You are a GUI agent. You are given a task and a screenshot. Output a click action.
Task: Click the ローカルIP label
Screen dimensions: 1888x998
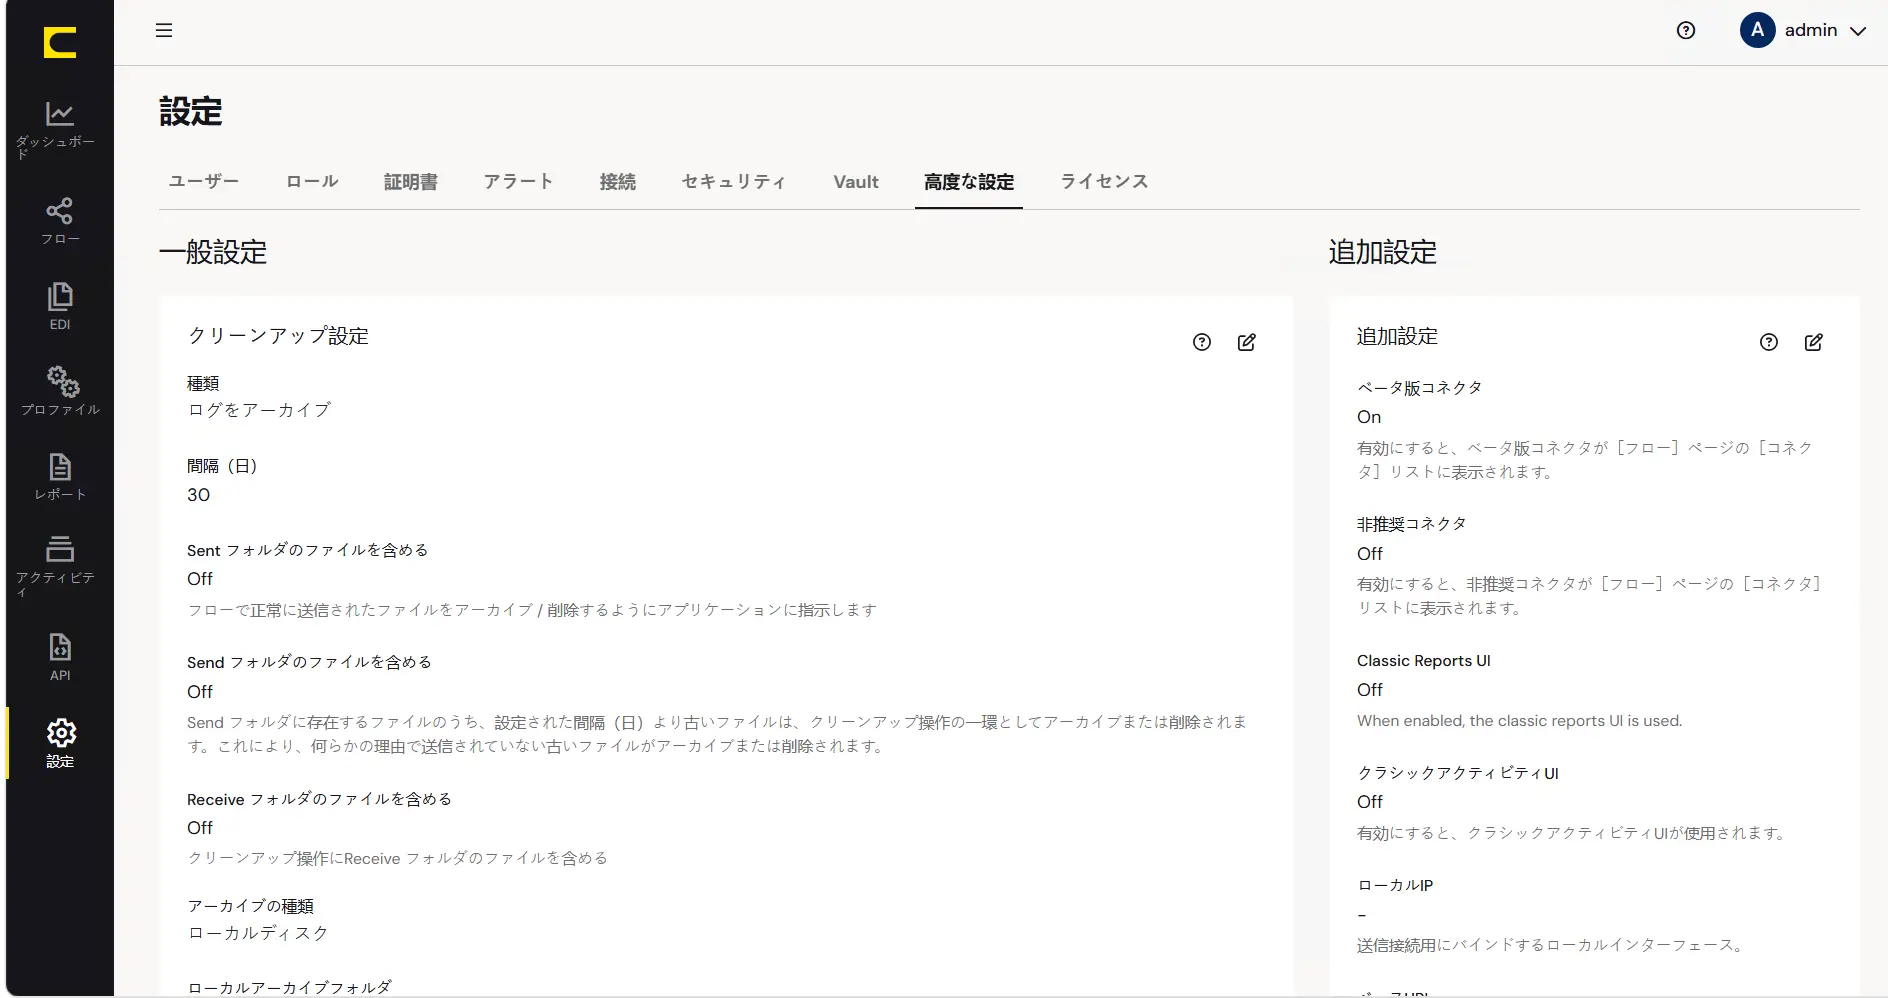(1395, 885)
